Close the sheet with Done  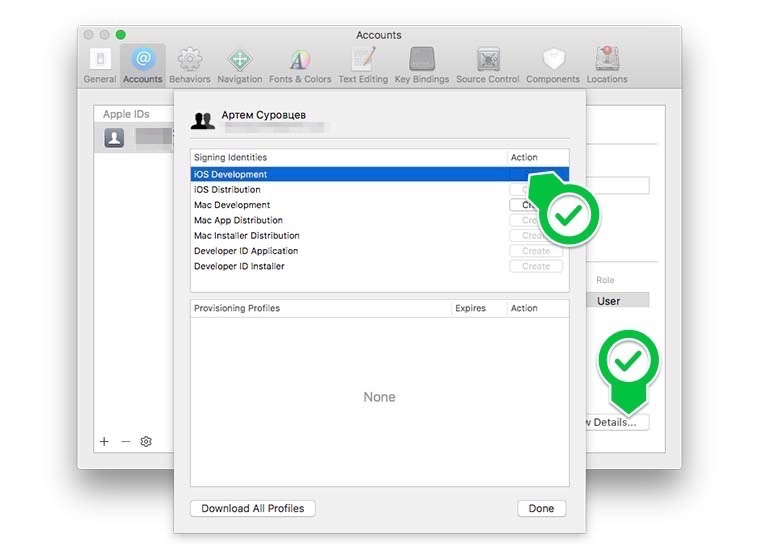pos(541,508)
